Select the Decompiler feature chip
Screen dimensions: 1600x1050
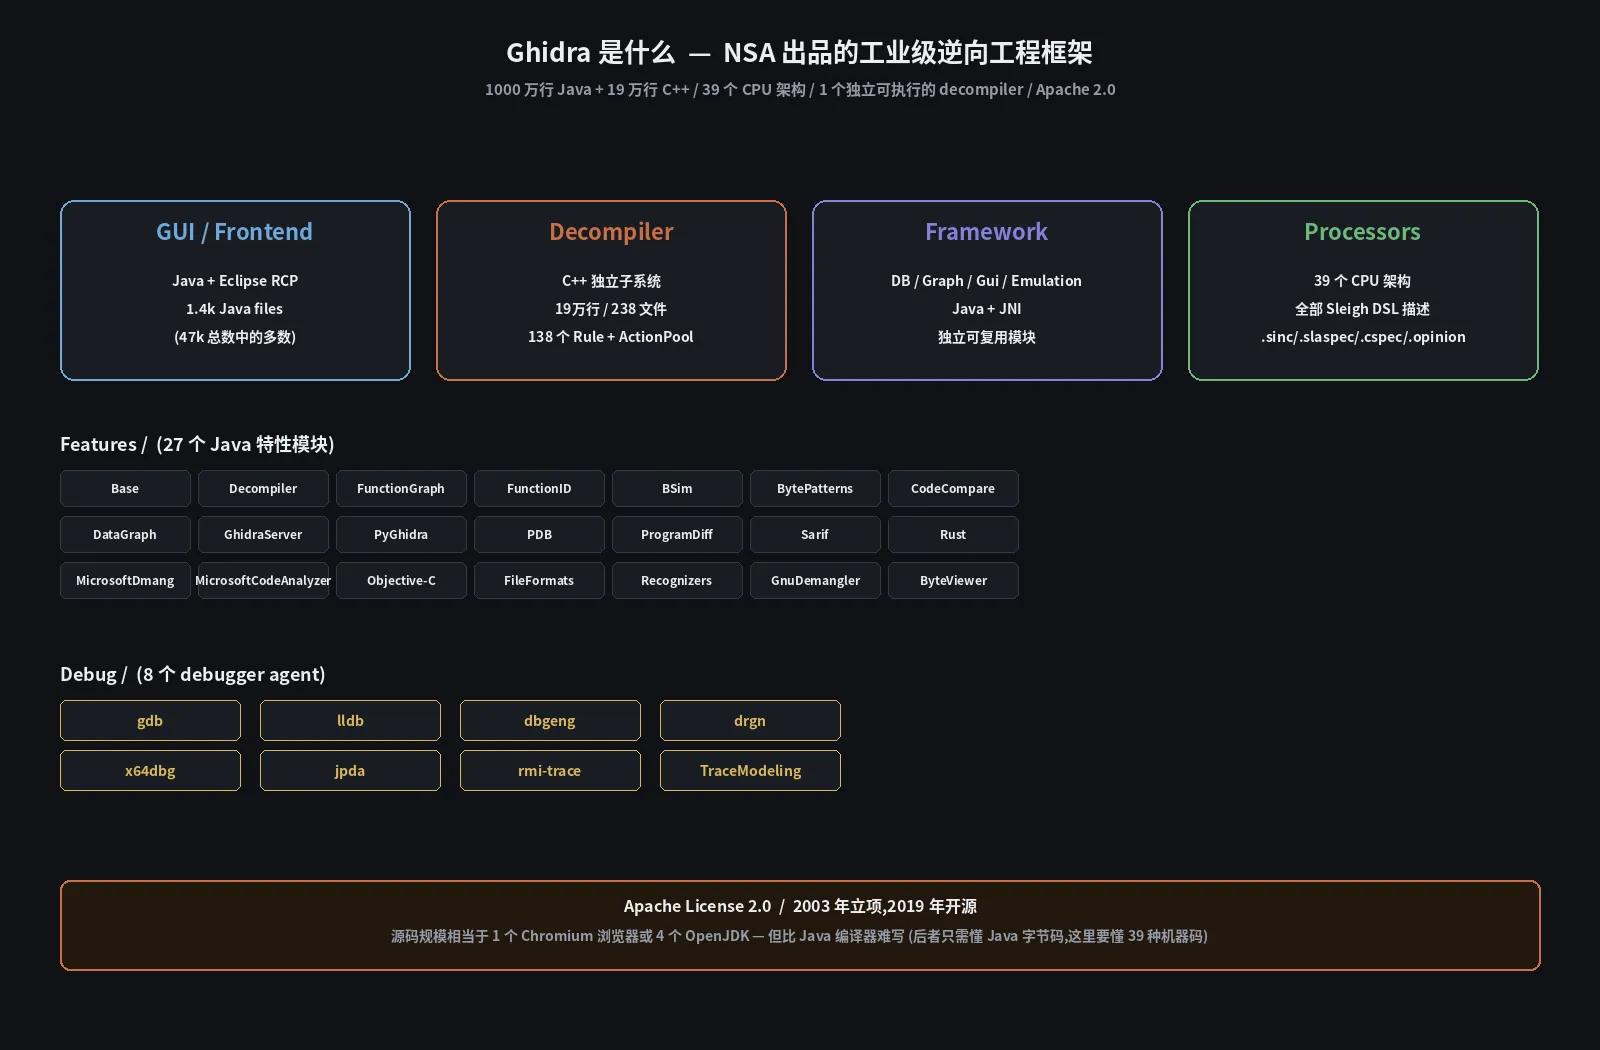click(x=263, y=488)
